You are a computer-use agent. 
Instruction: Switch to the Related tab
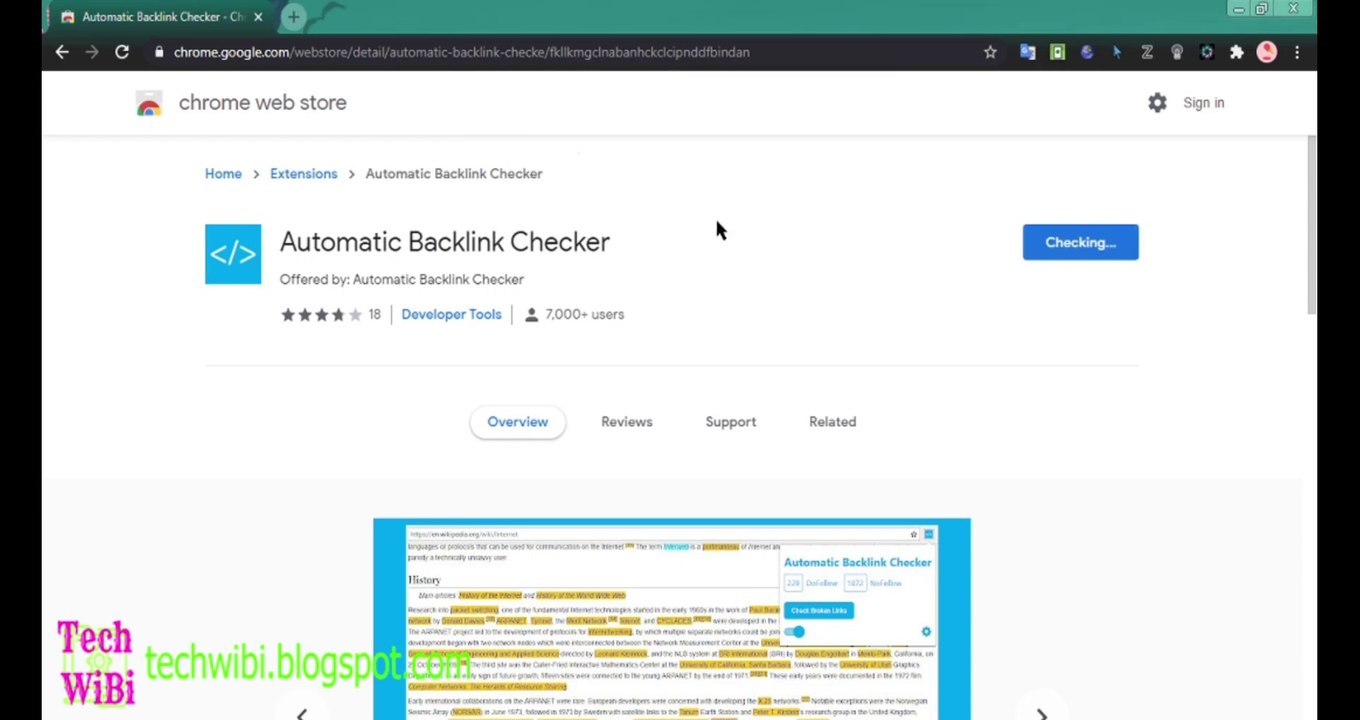coord(832,422)
